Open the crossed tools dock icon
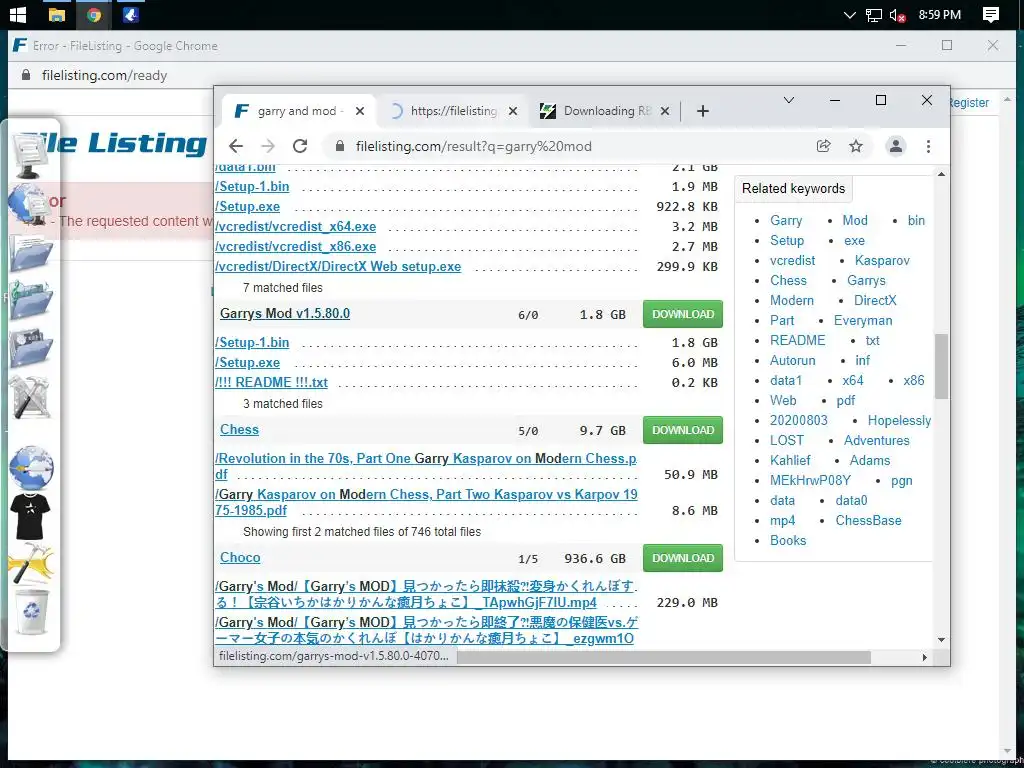Image resolution: width=1024 pixels, height=768 pixels. [x=30, y=397]
